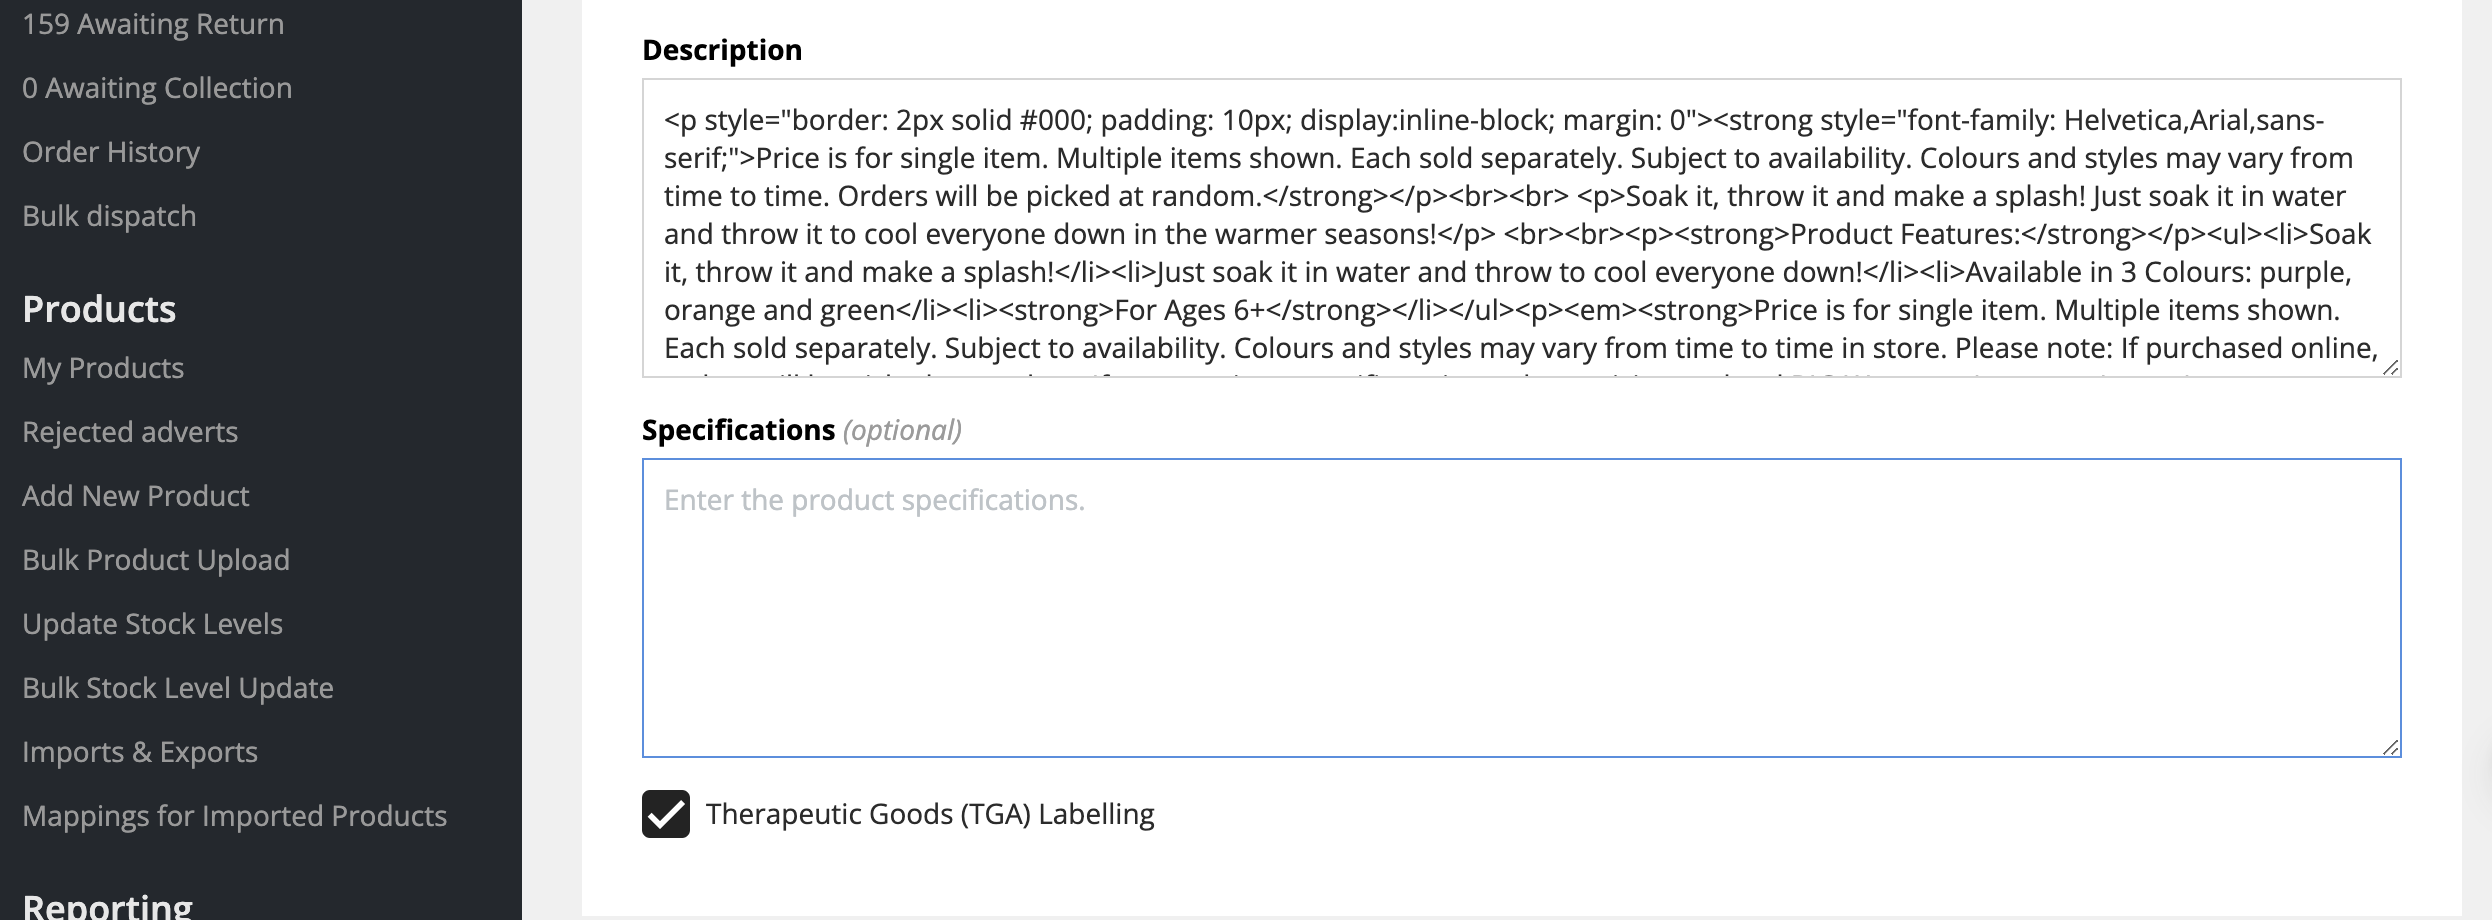The width and height of the screenshot is (2492, 920).
Task: Open Bulk Stock Level Update
Action: tap(178, 688)
